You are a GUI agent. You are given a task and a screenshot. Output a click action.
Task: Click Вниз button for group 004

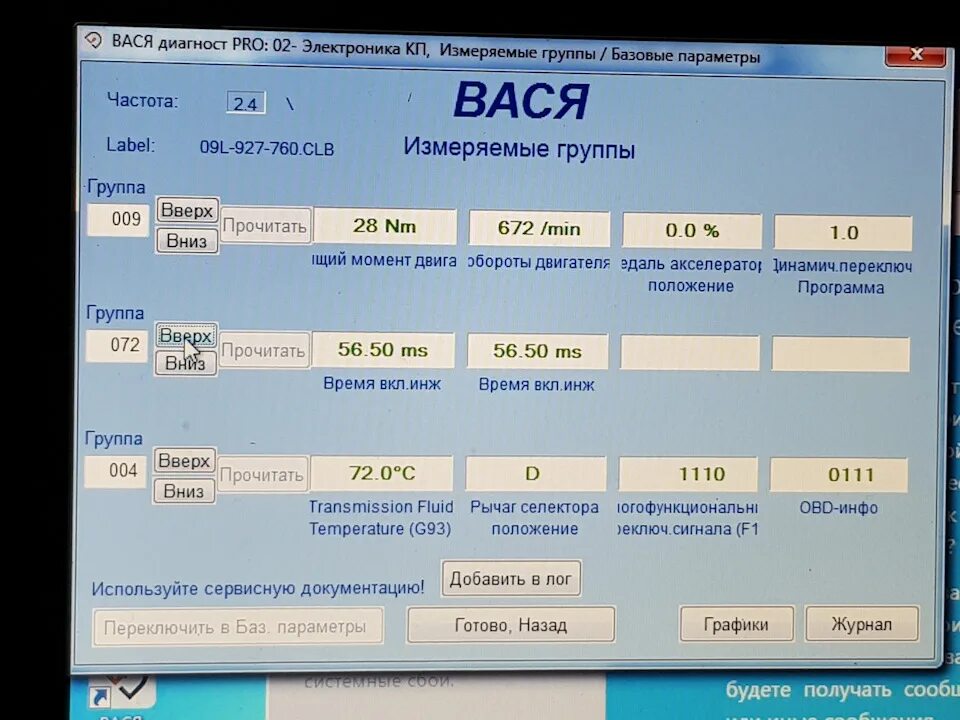click(x=184, y=491)
